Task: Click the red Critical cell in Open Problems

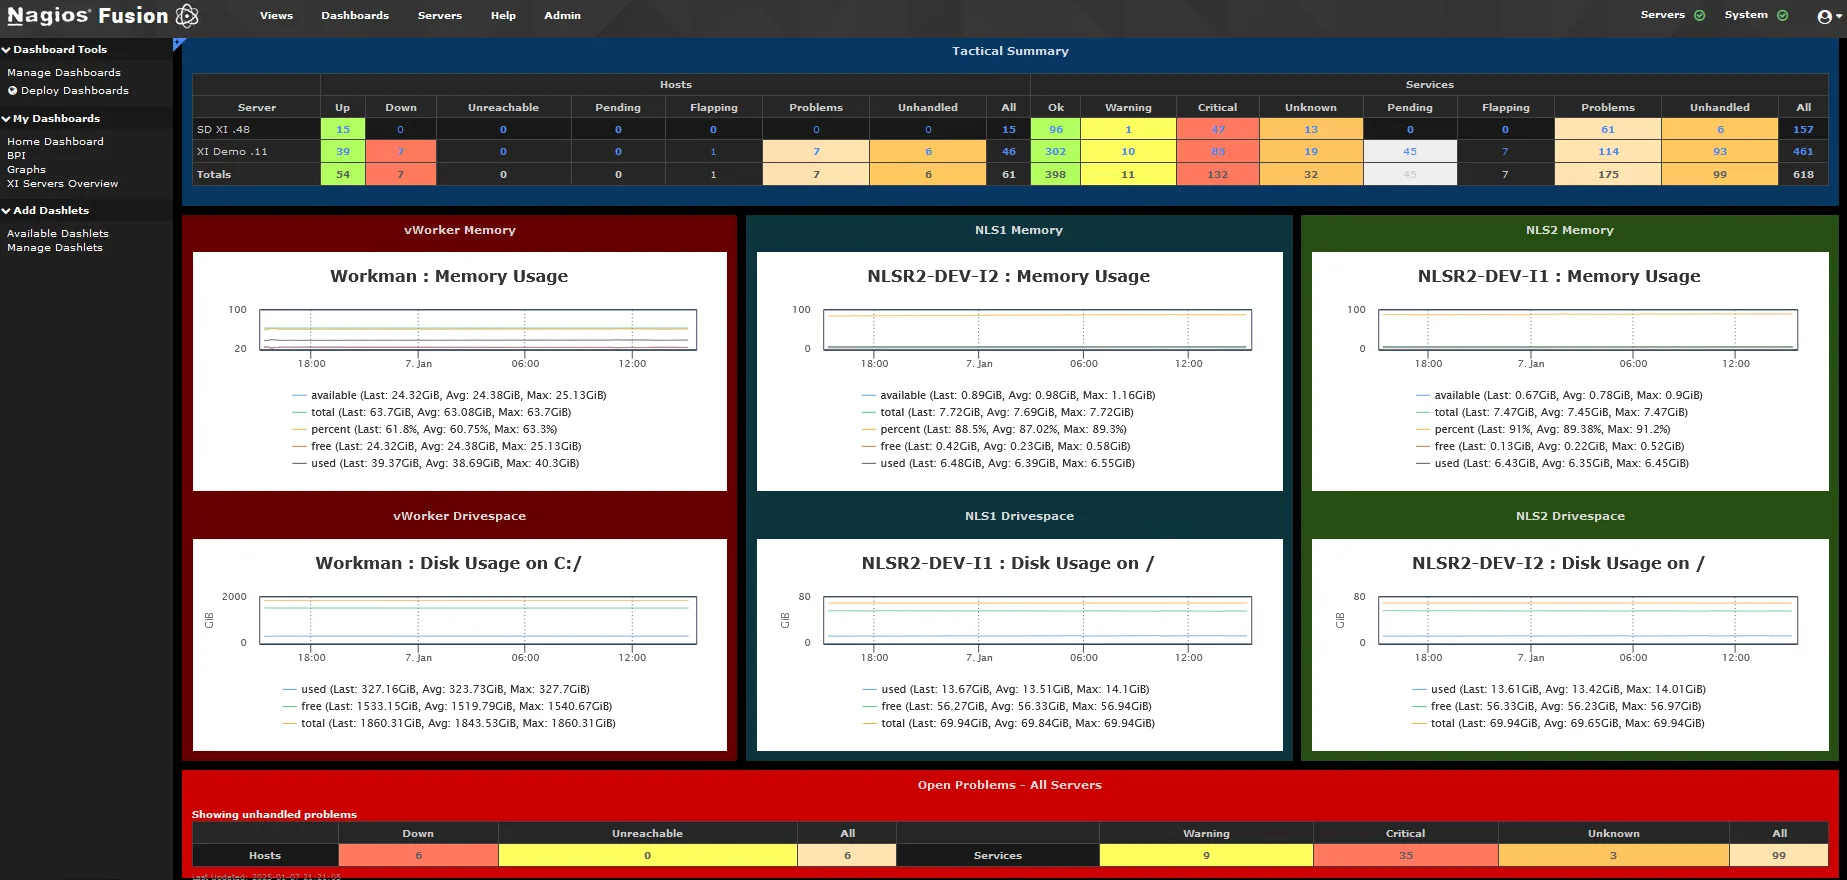Action: click(x=1405, y=855)
